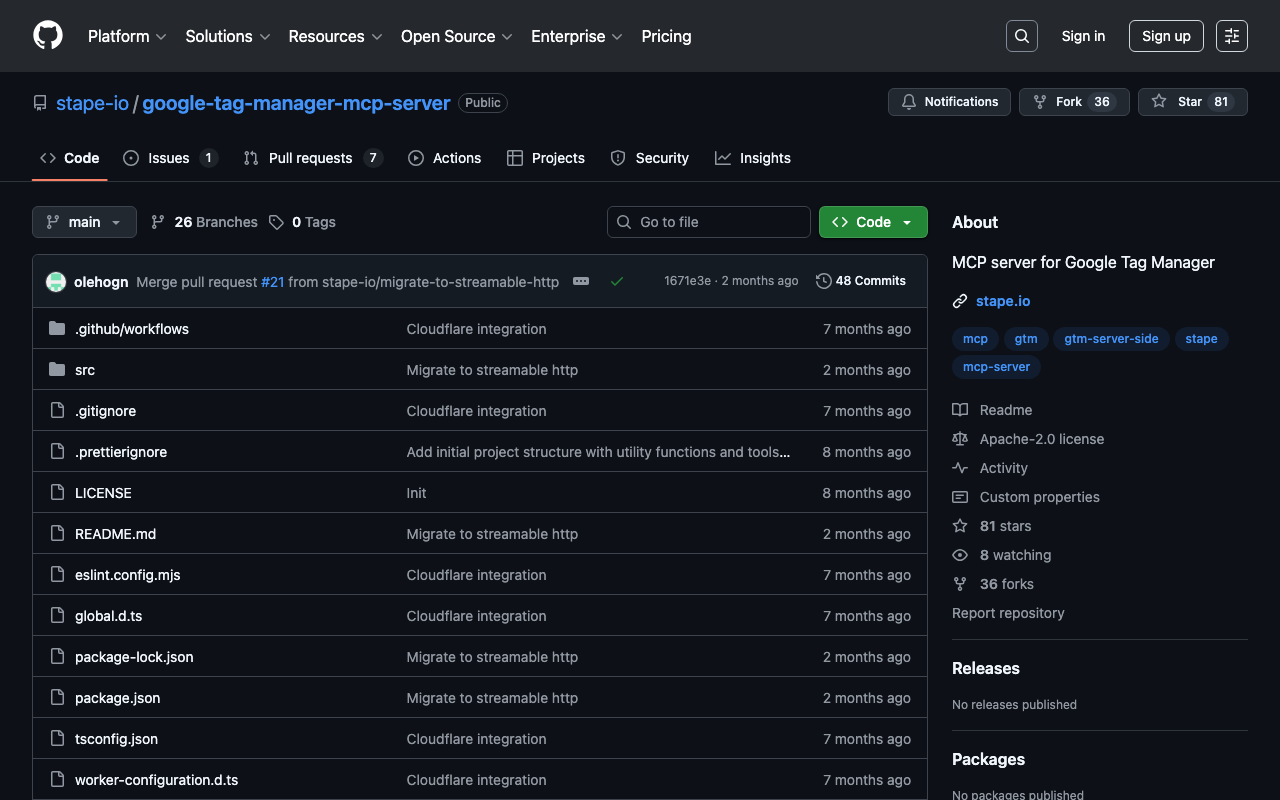Viewport: 1280px width, 800px height.
Task: Click the link icon next to stape.io
Action: pos(960,301)
